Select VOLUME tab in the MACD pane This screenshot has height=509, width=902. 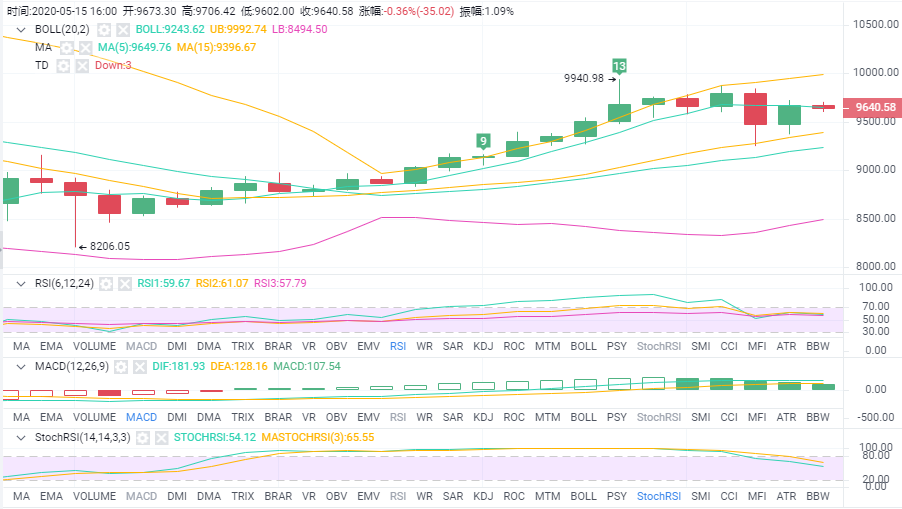click(94, 416)
